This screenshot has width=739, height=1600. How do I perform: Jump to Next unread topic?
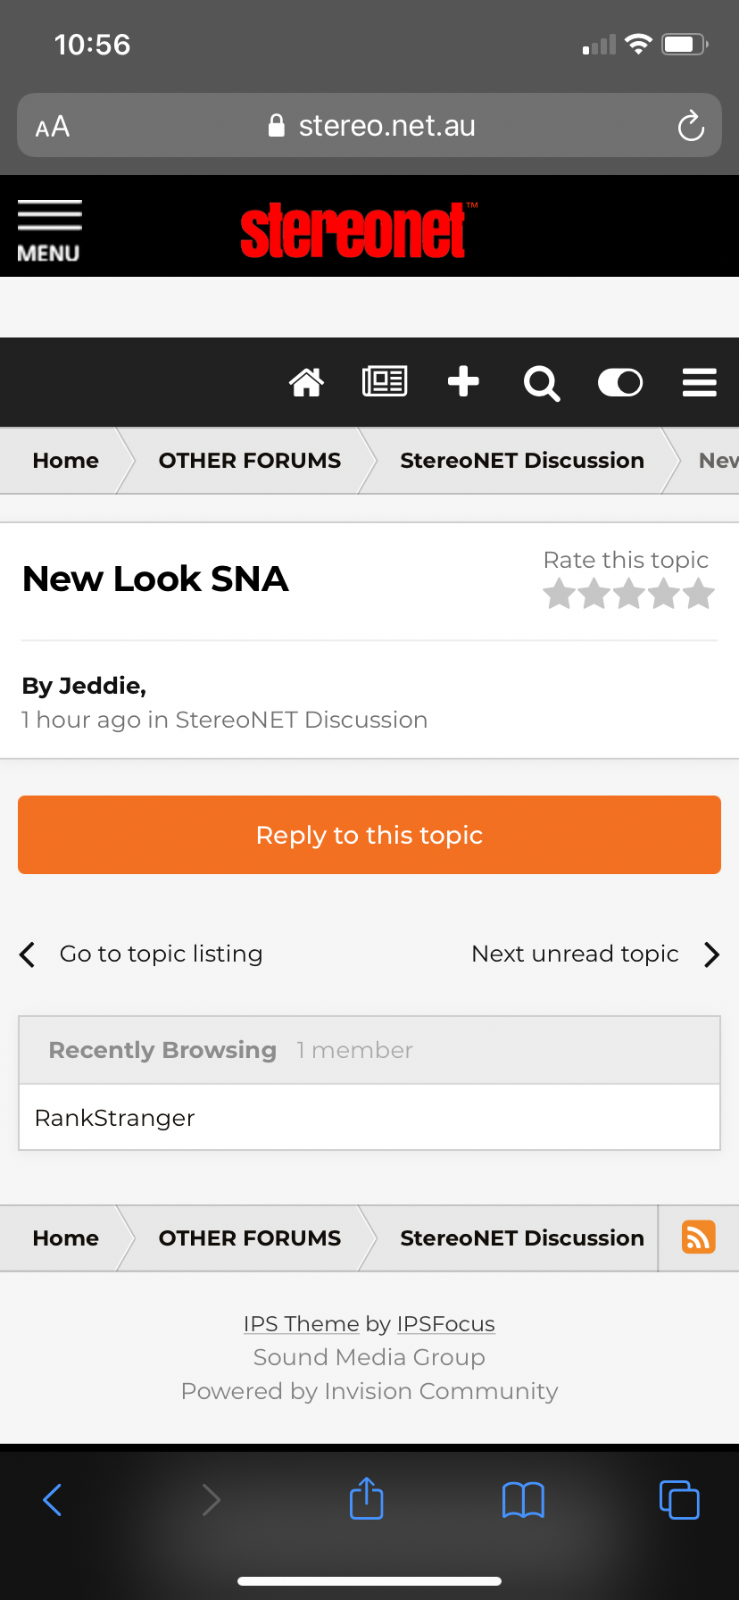575,954
